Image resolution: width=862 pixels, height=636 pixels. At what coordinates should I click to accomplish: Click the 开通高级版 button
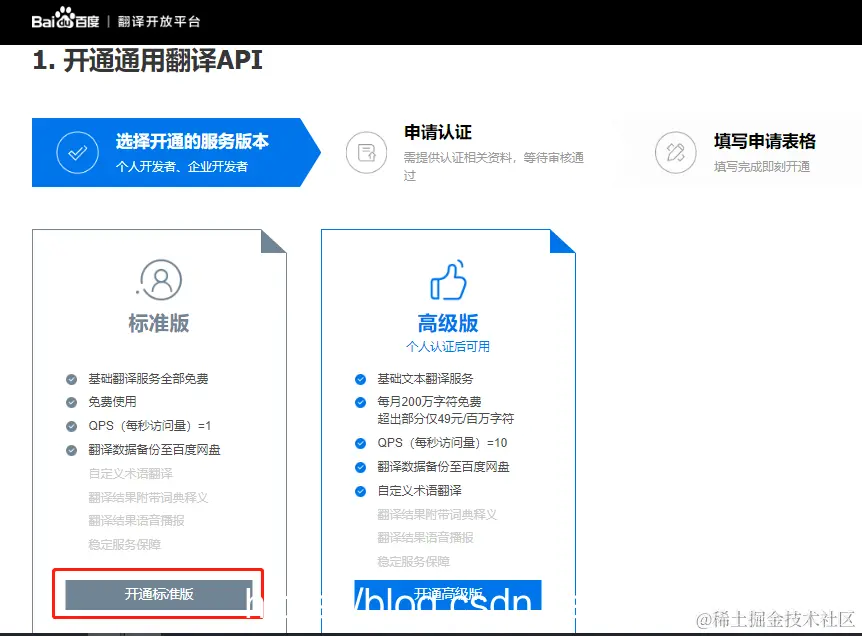pyautogui.click(x=447, y=591)
